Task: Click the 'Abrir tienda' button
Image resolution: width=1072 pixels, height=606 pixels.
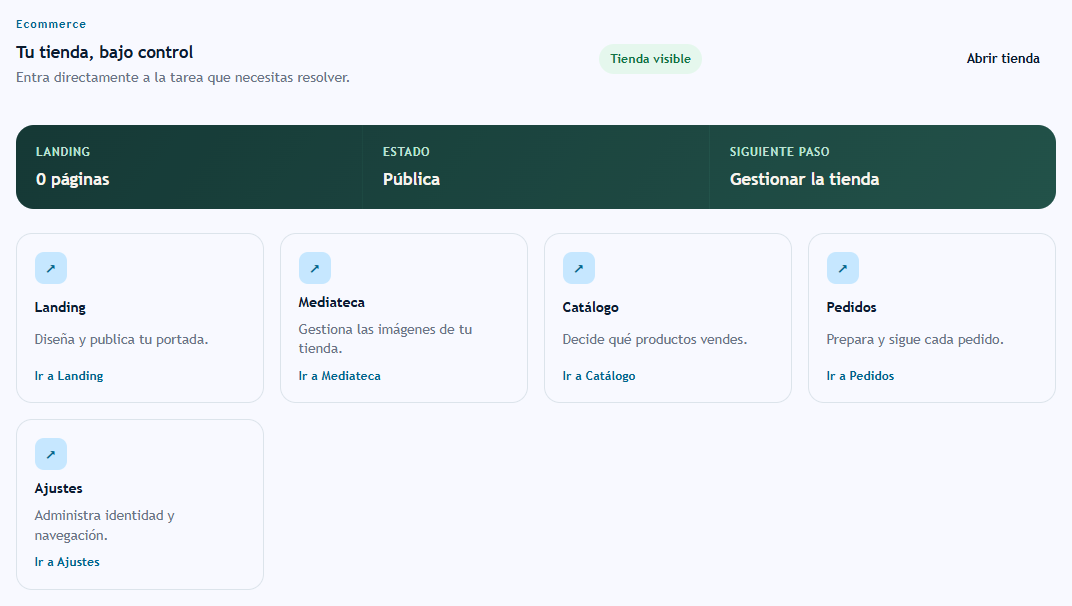Action: 1003,59
